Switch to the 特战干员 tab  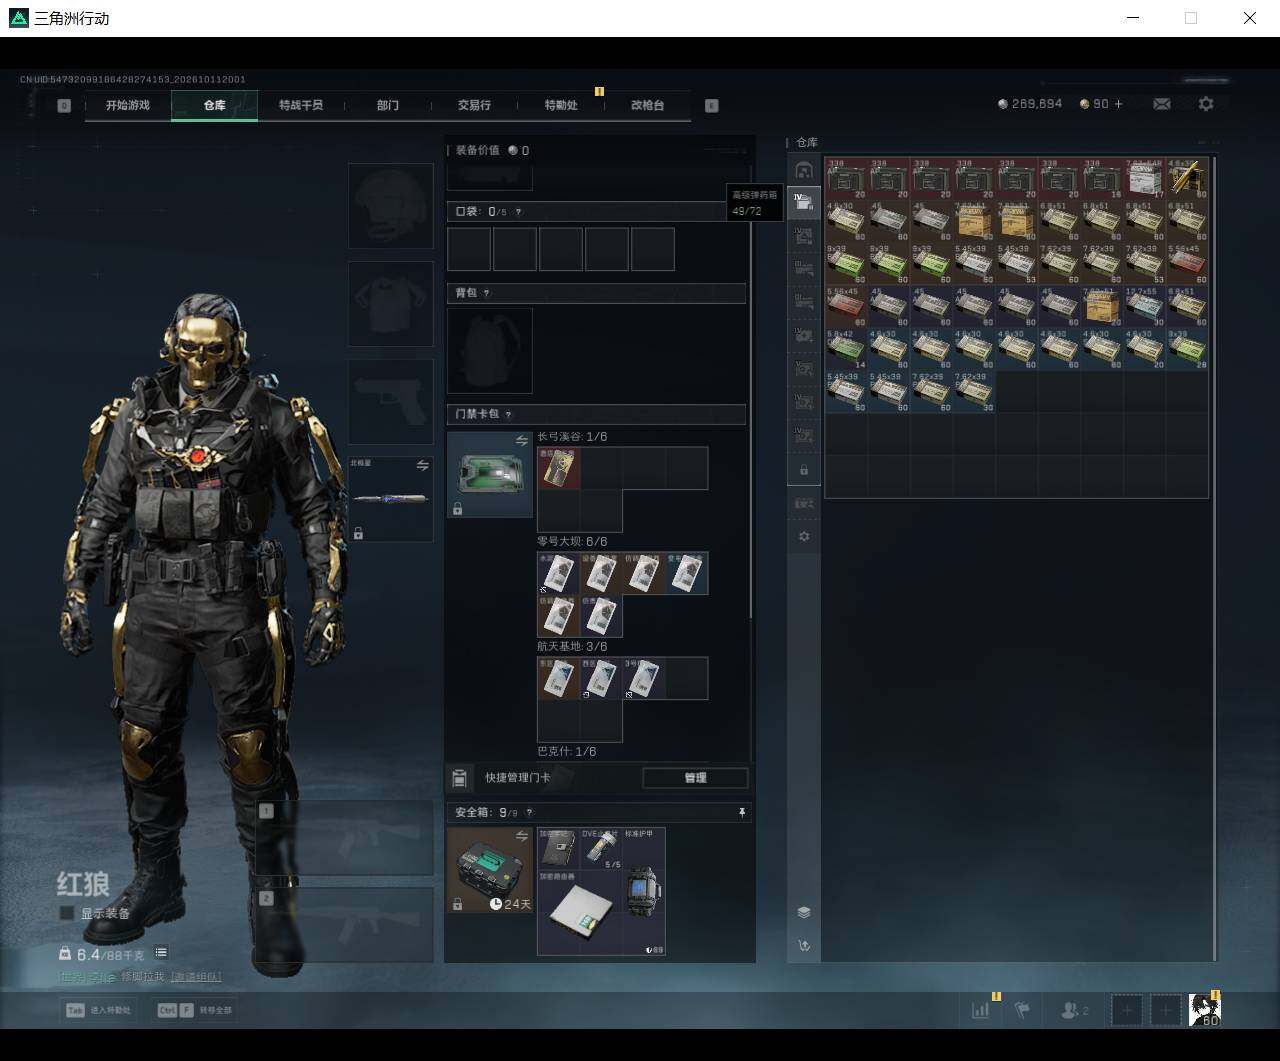(301, 105)
